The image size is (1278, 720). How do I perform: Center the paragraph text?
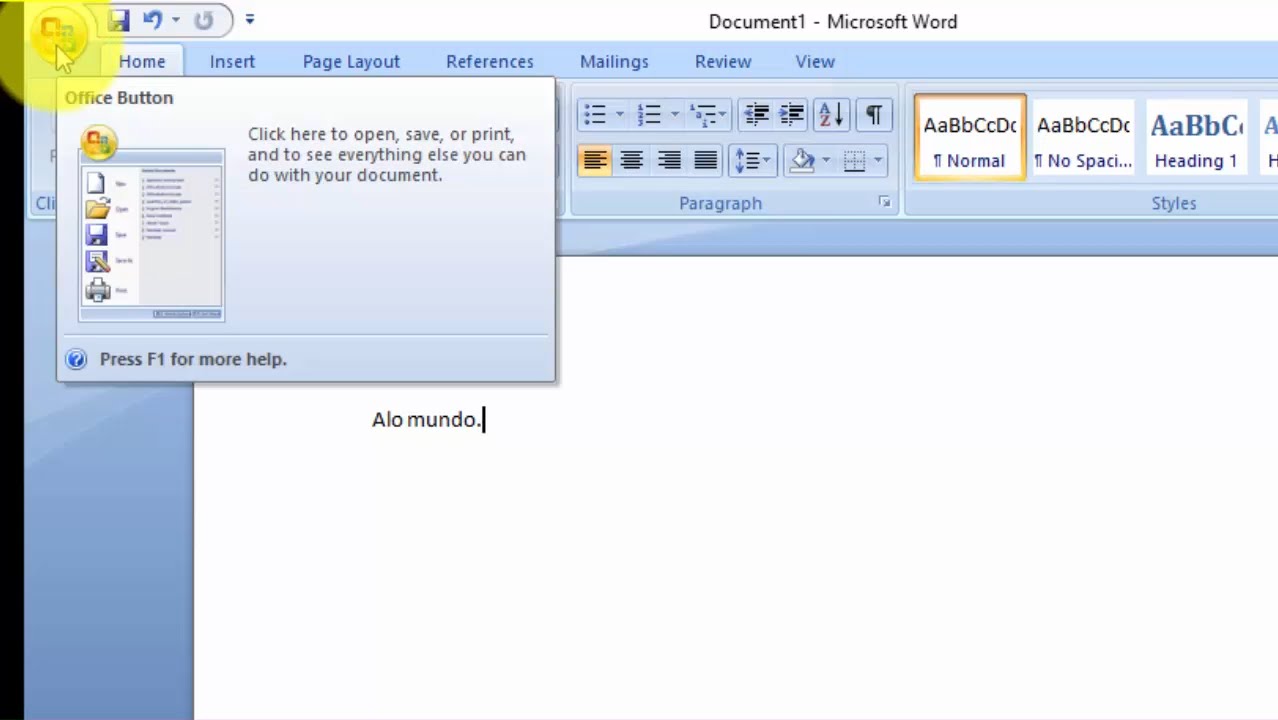631,160
